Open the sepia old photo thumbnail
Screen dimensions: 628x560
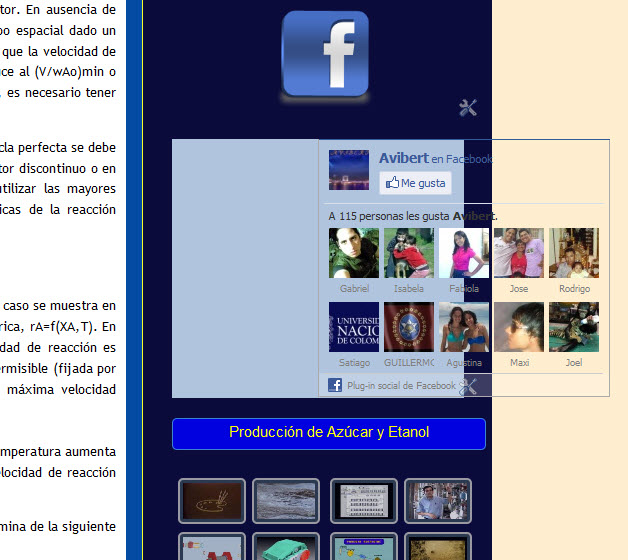pos(438,547)
